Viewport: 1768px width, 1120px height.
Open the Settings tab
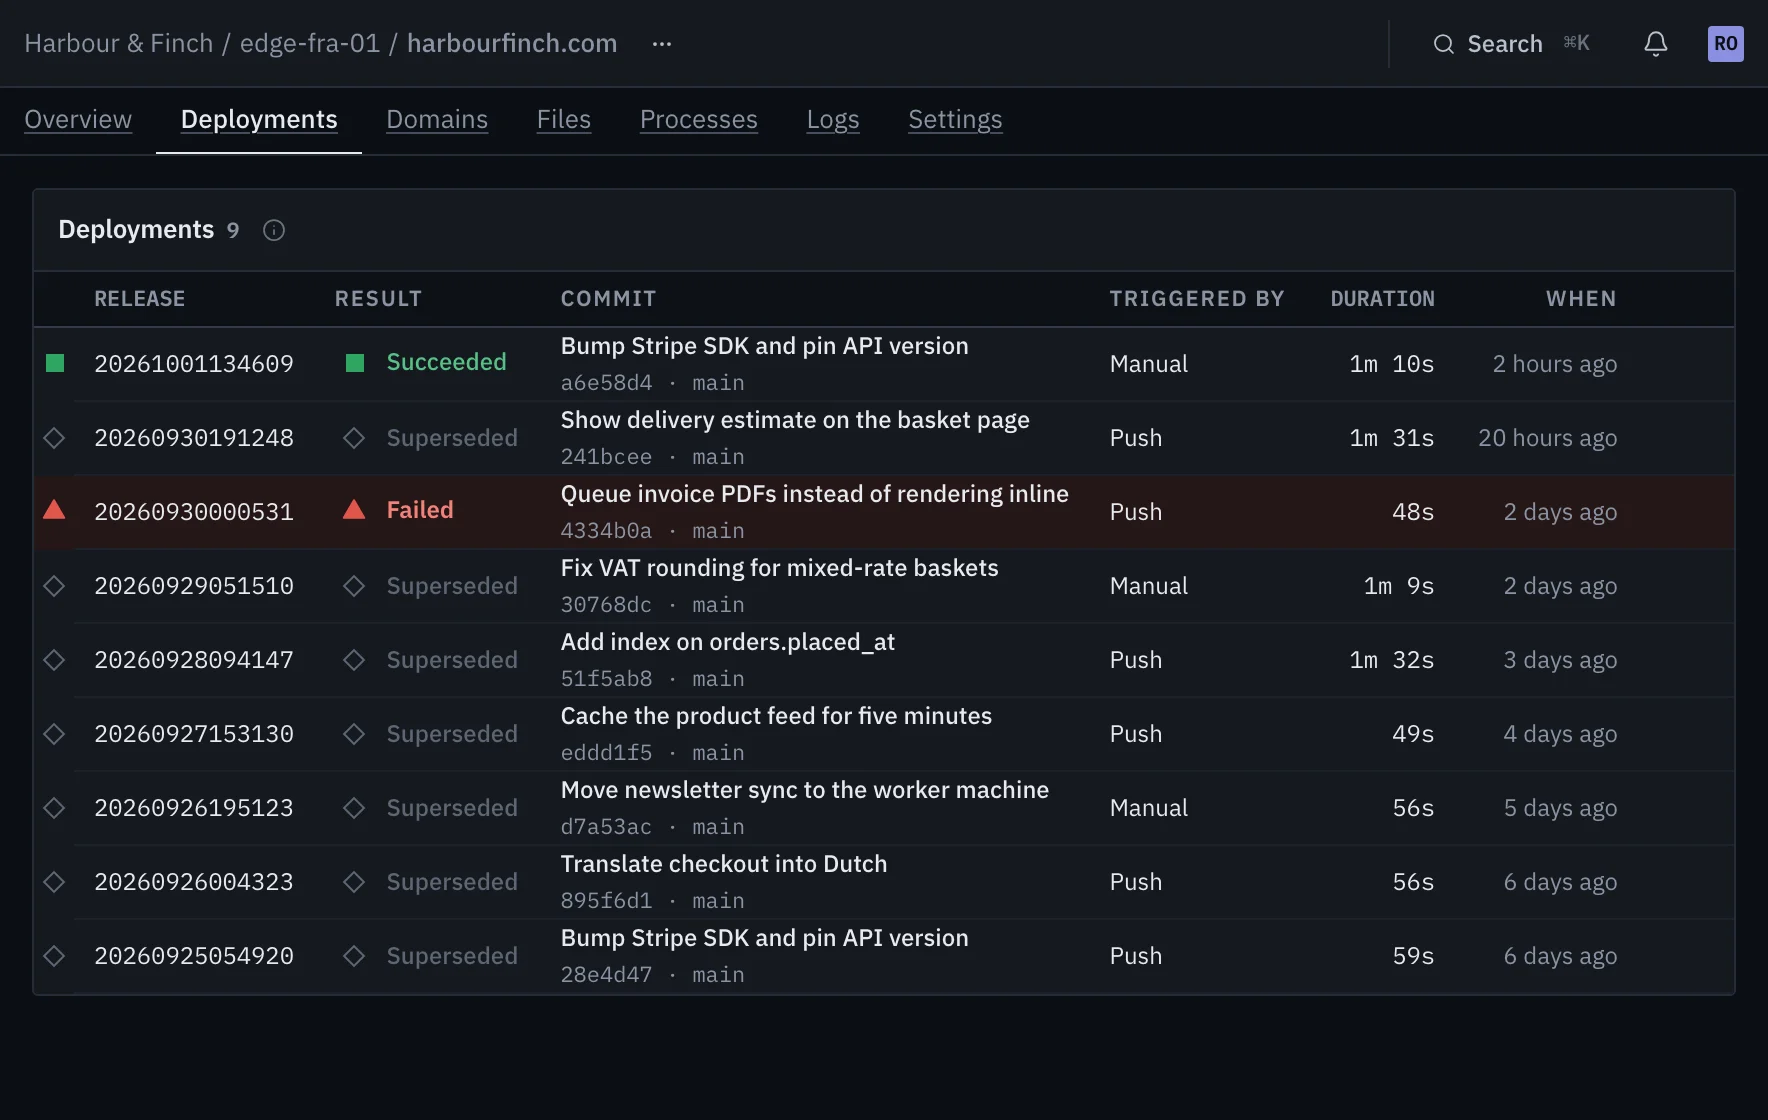[955, 119]
